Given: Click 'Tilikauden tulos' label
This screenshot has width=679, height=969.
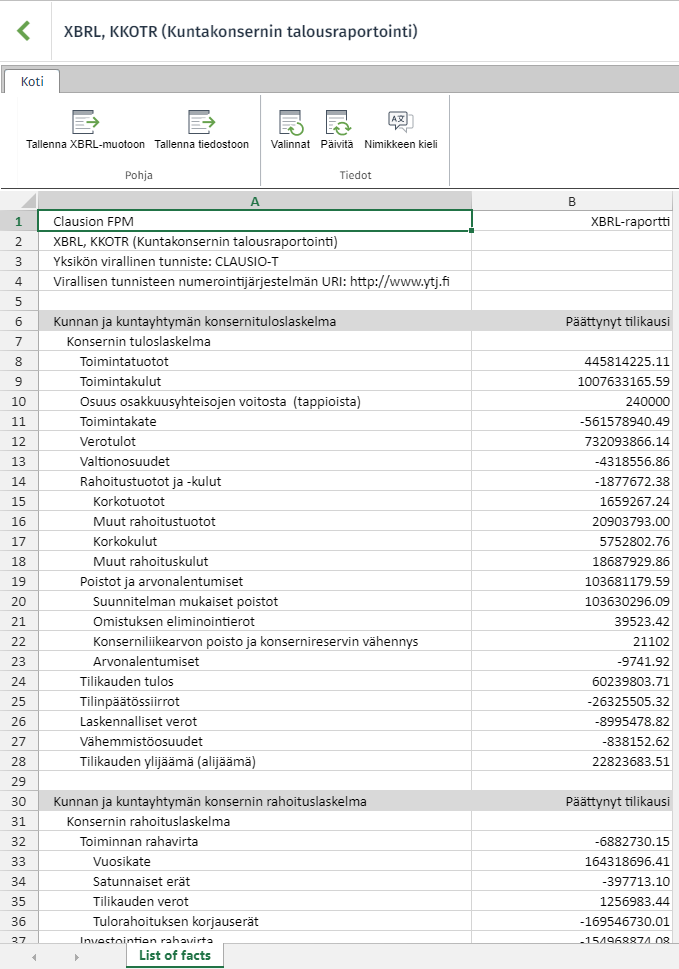Looking at the screenshot, I should 127,681.
